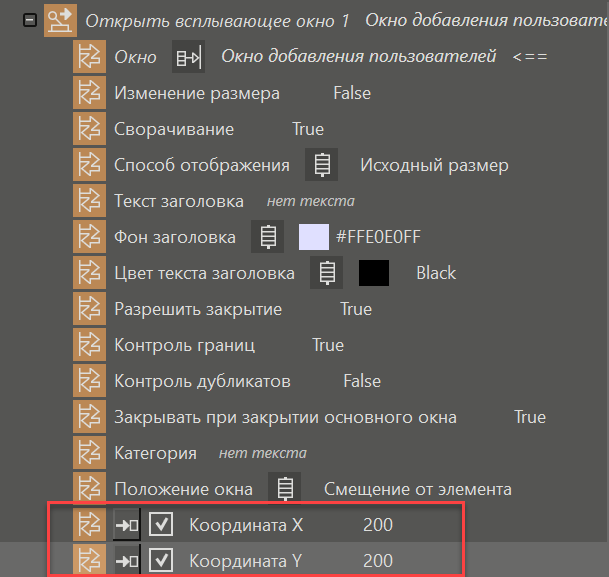Click the black 'Цвет текста заголовка' color swatch
Screen dimensions: 609x577
pos(374,273)
